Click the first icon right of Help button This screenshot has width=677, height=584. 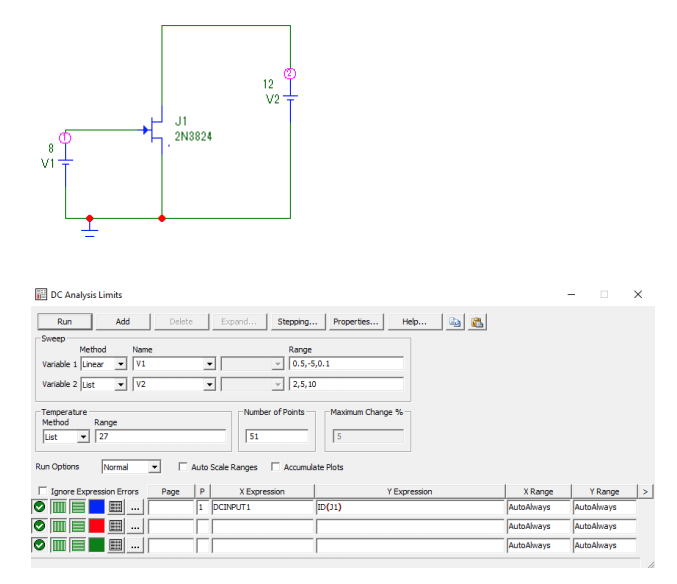[455, 322]
